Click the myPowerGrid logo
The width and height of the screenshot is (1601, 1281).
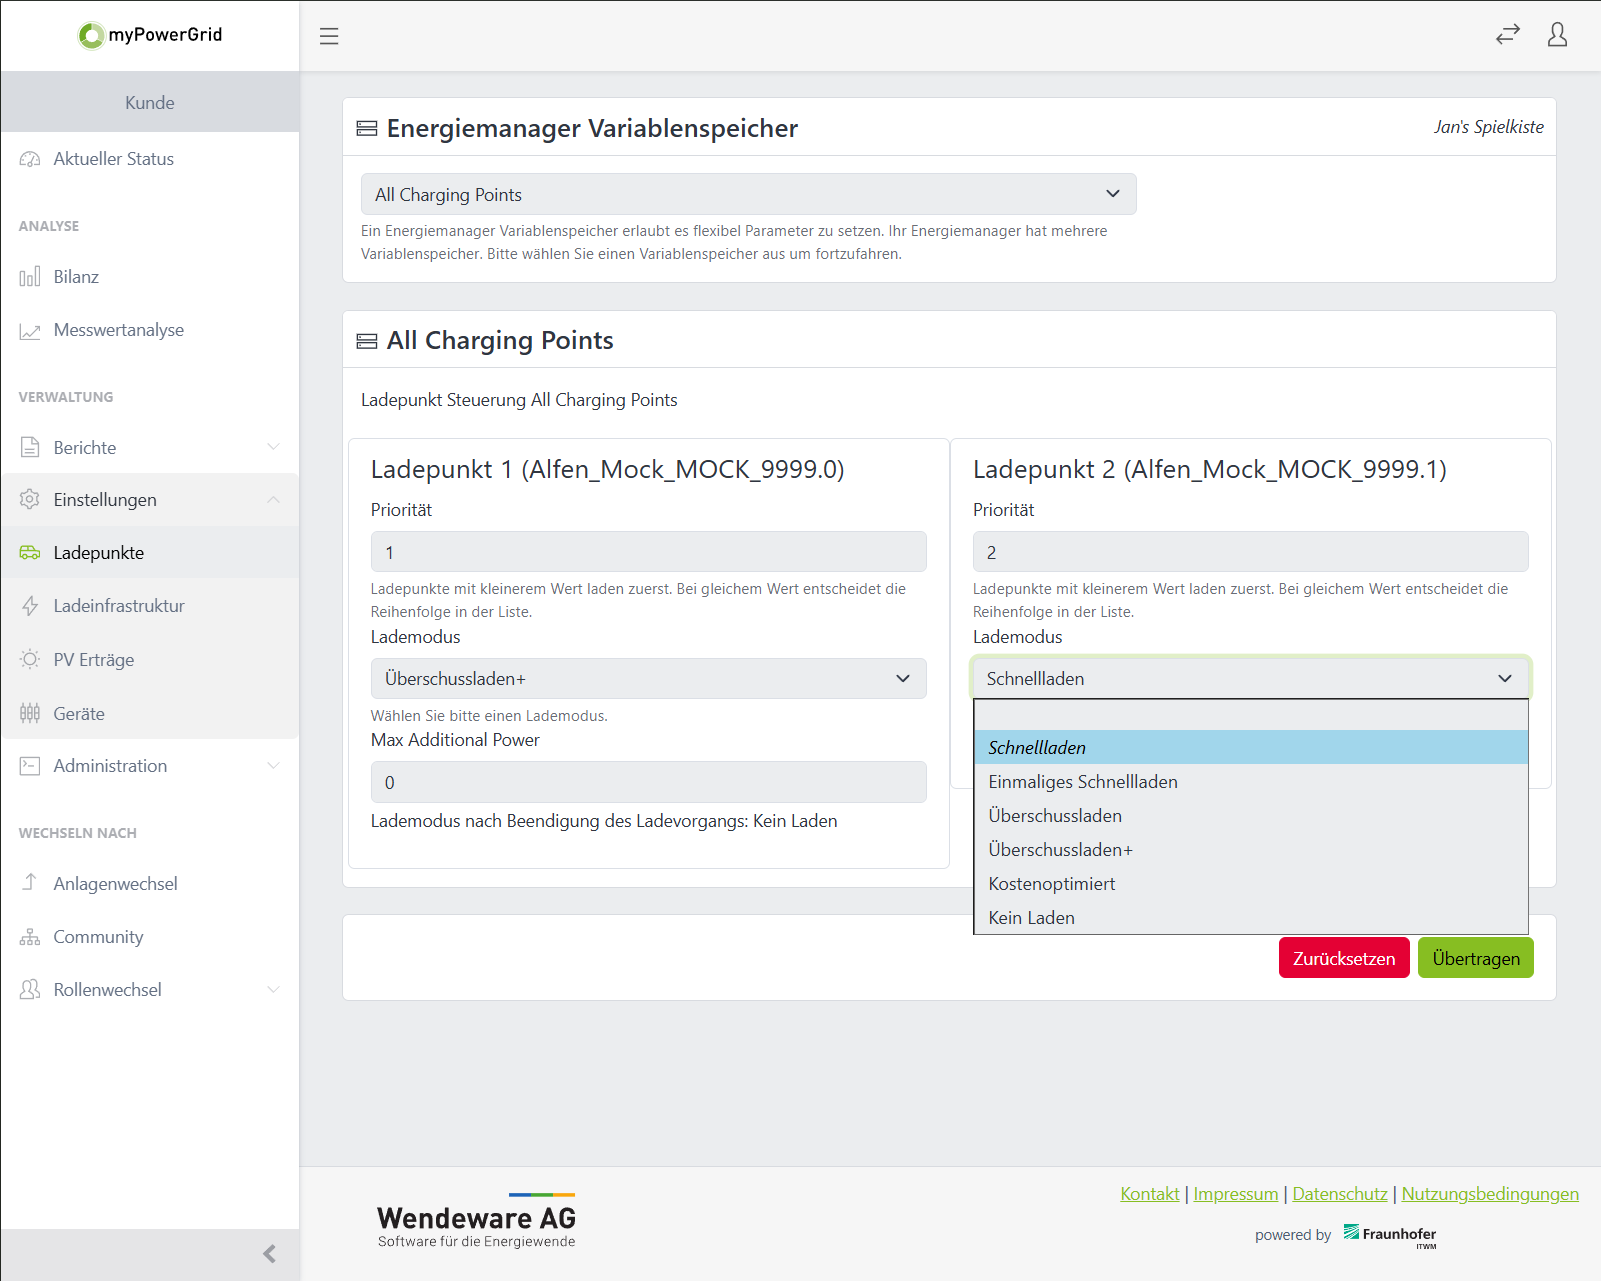coord(150,35)
